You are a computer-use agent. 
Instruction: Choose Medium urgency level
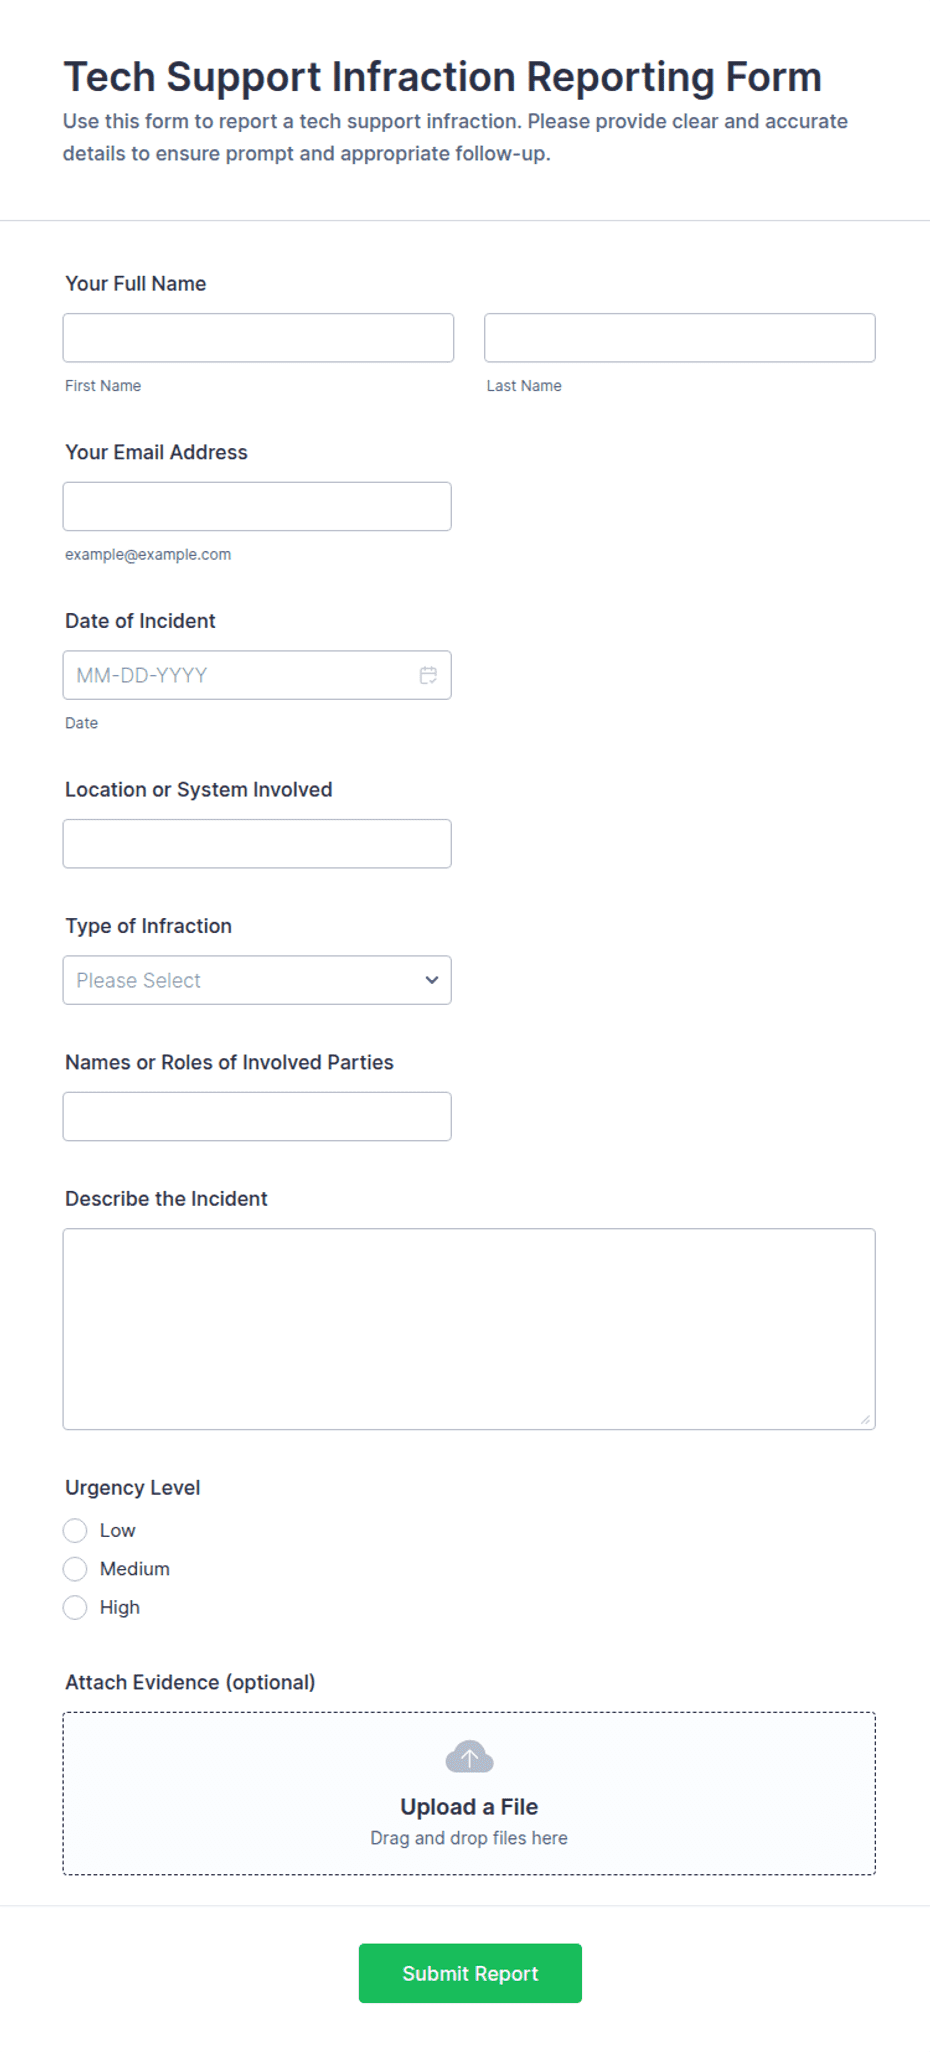[x=75, y=1569]
